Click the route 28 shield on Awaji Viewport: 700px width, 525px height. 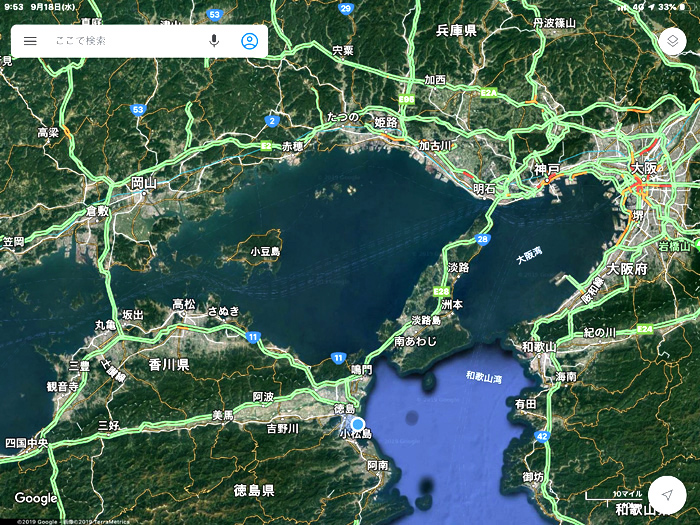(x=483, y=239)
